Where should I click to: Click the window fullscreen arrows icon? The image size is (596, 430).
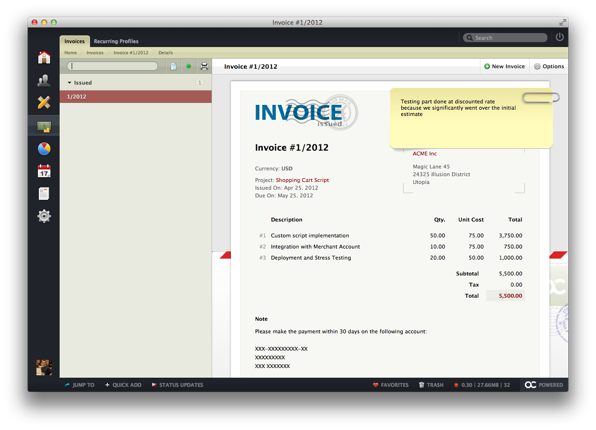pyautogui.click(x=562, y=22)
